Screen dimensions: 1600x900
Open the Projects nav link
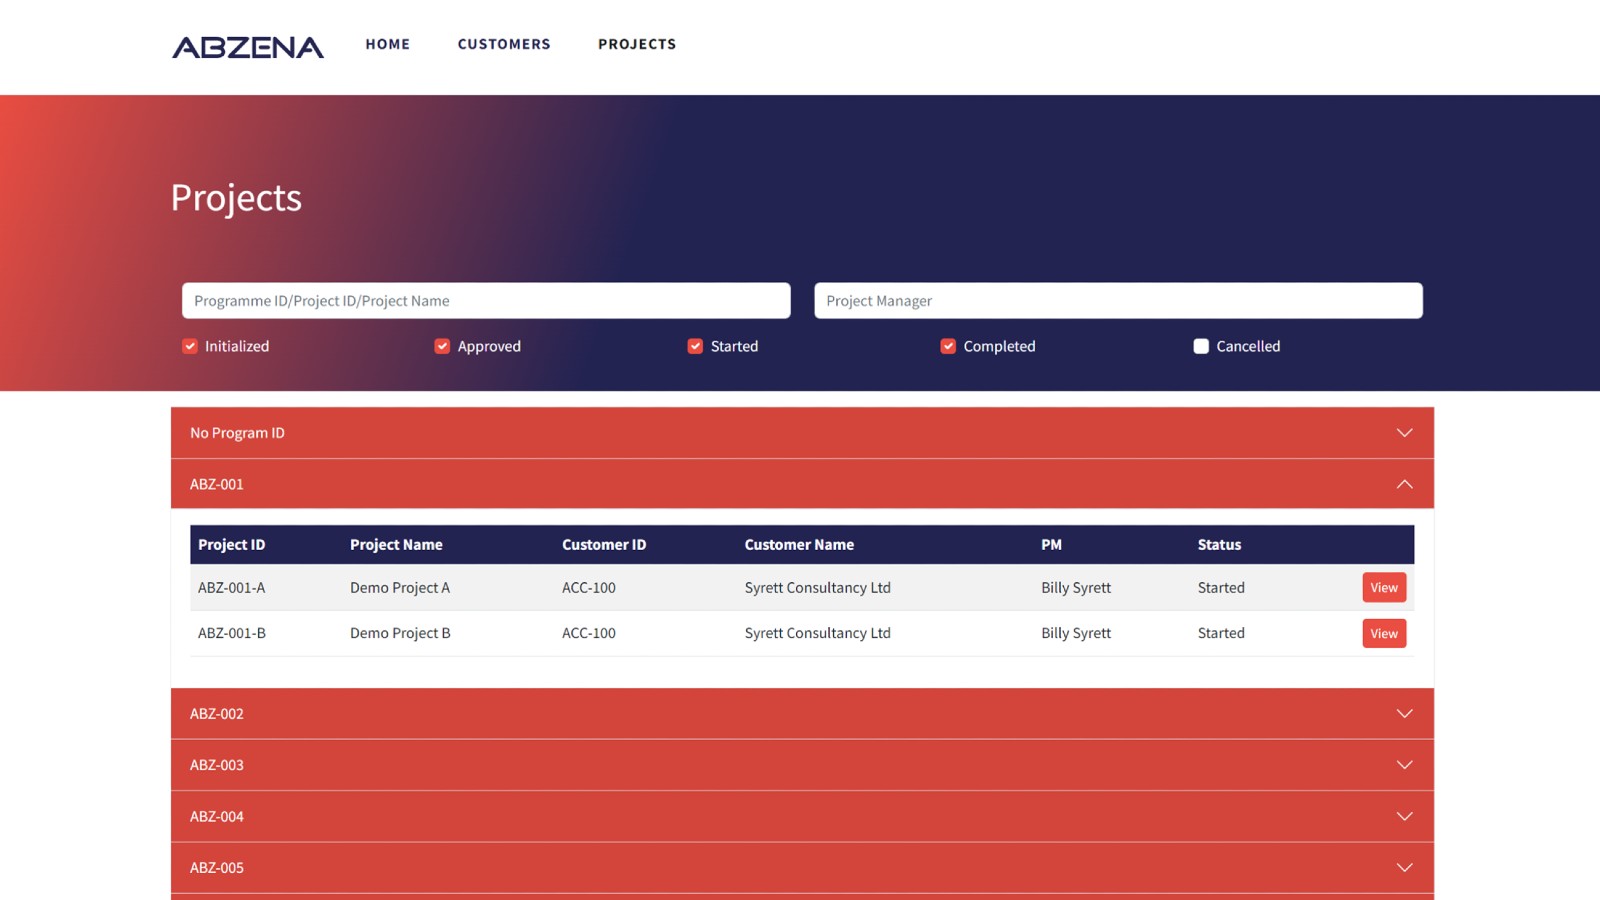click(637, 44)
